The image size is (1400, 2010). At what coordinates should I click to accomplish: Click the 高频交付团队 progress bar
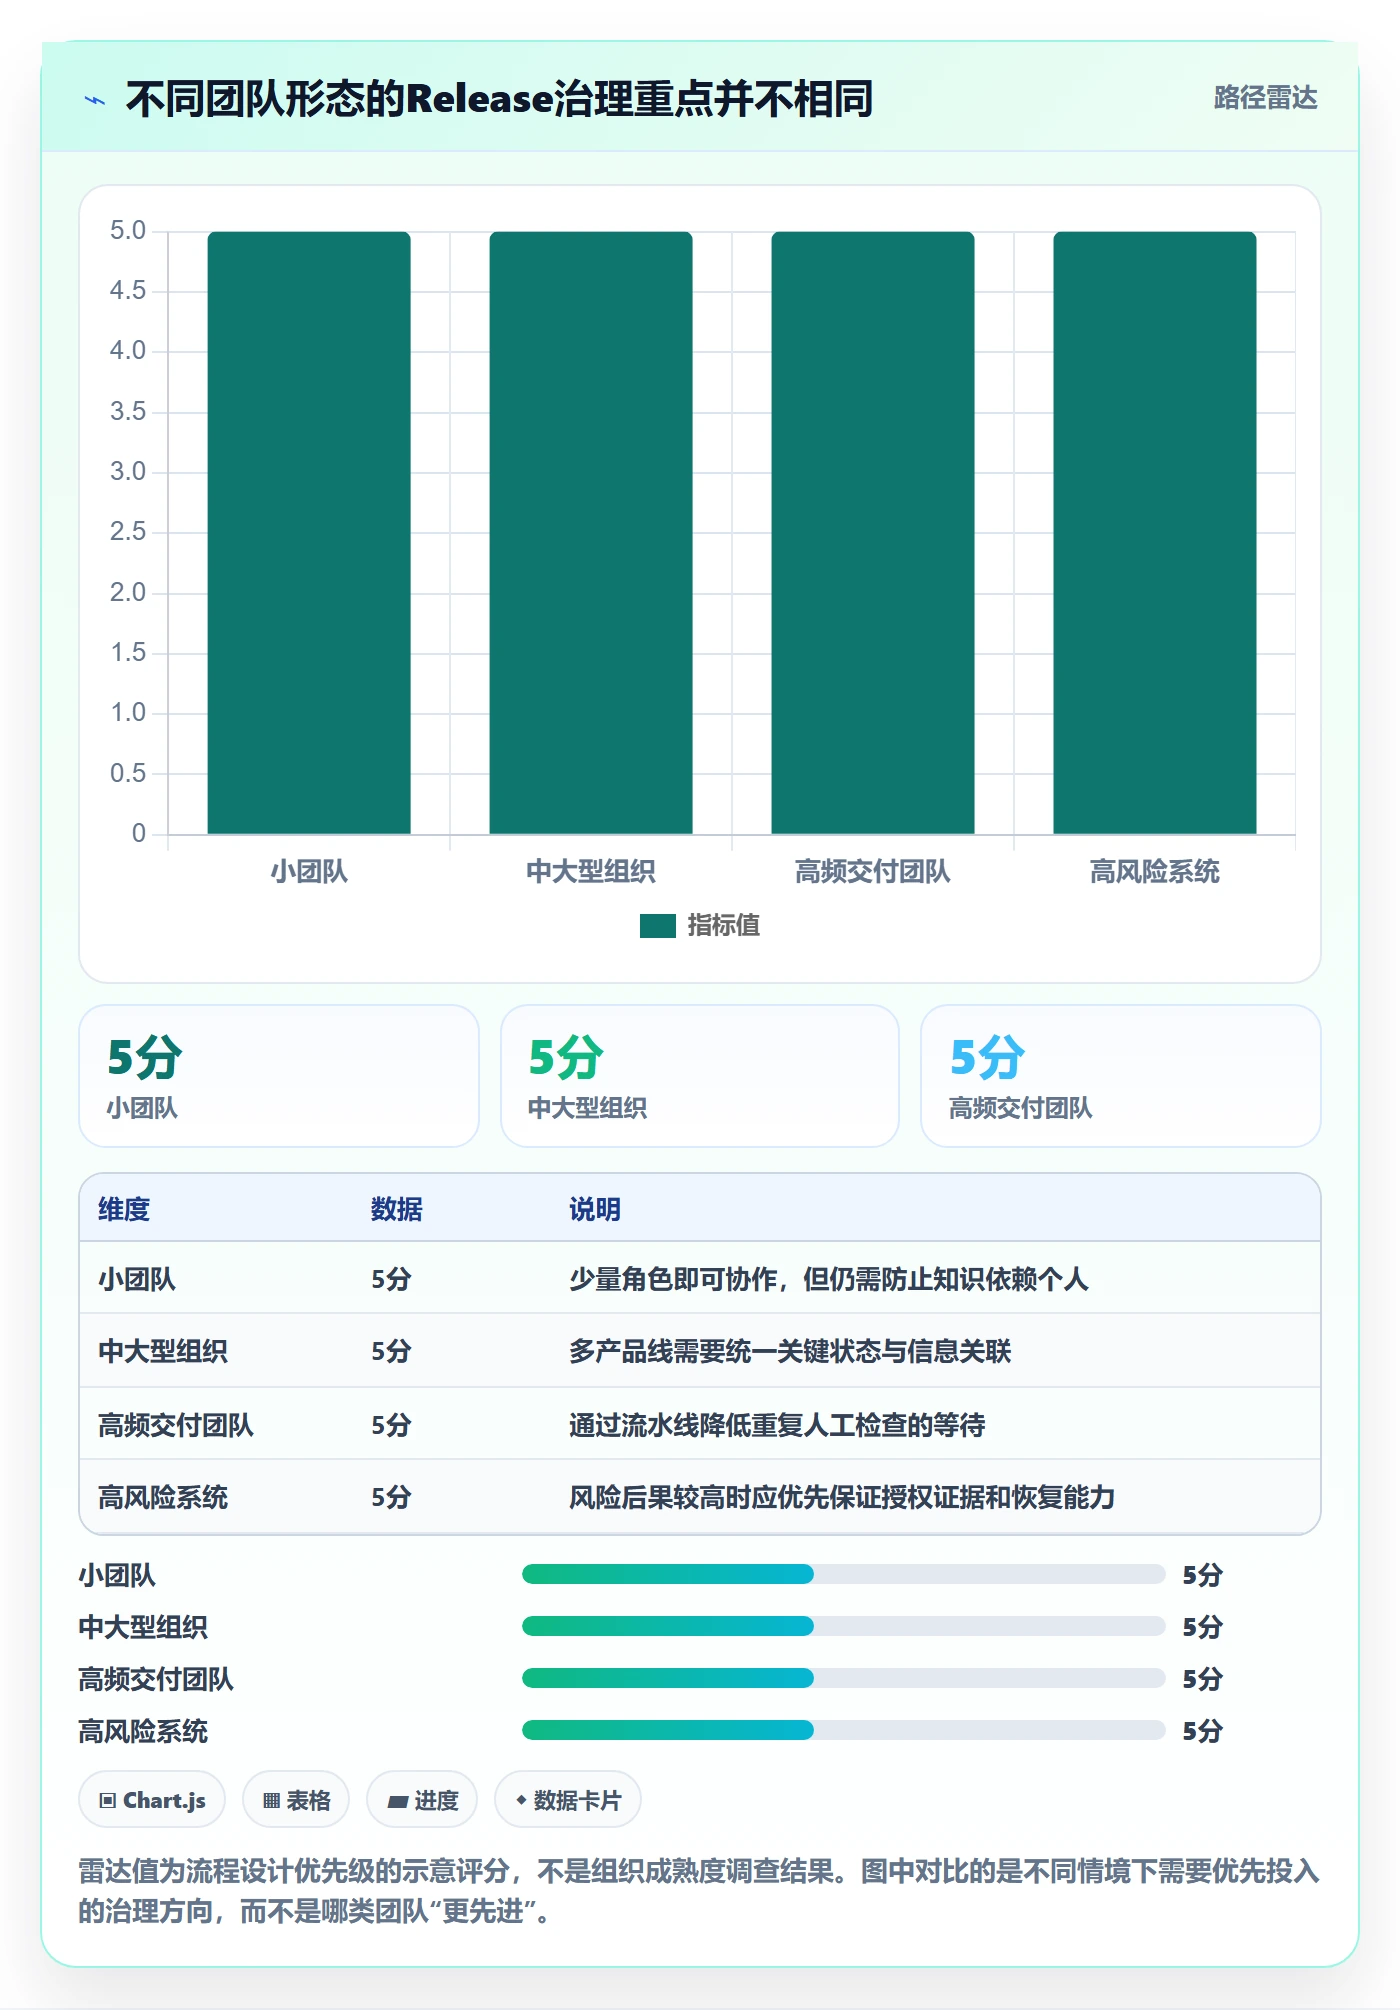coord(843,1678)
